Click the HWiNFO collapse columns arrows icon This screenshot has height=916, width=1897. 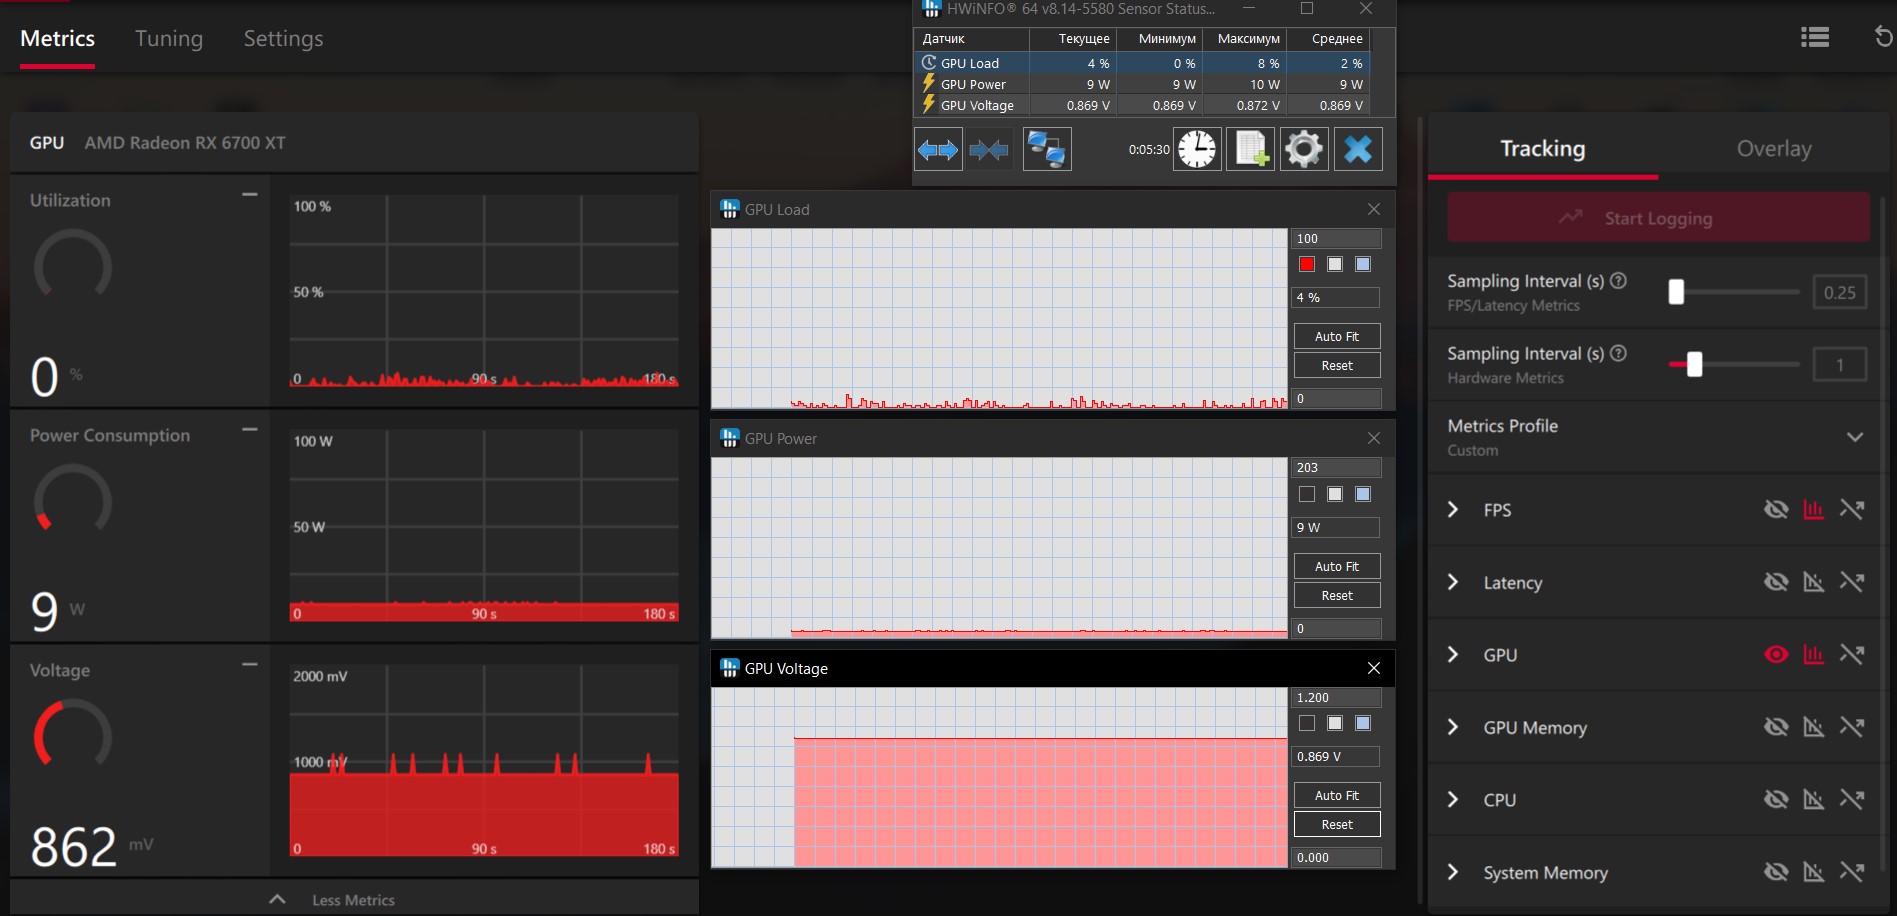tap(989, 150)
